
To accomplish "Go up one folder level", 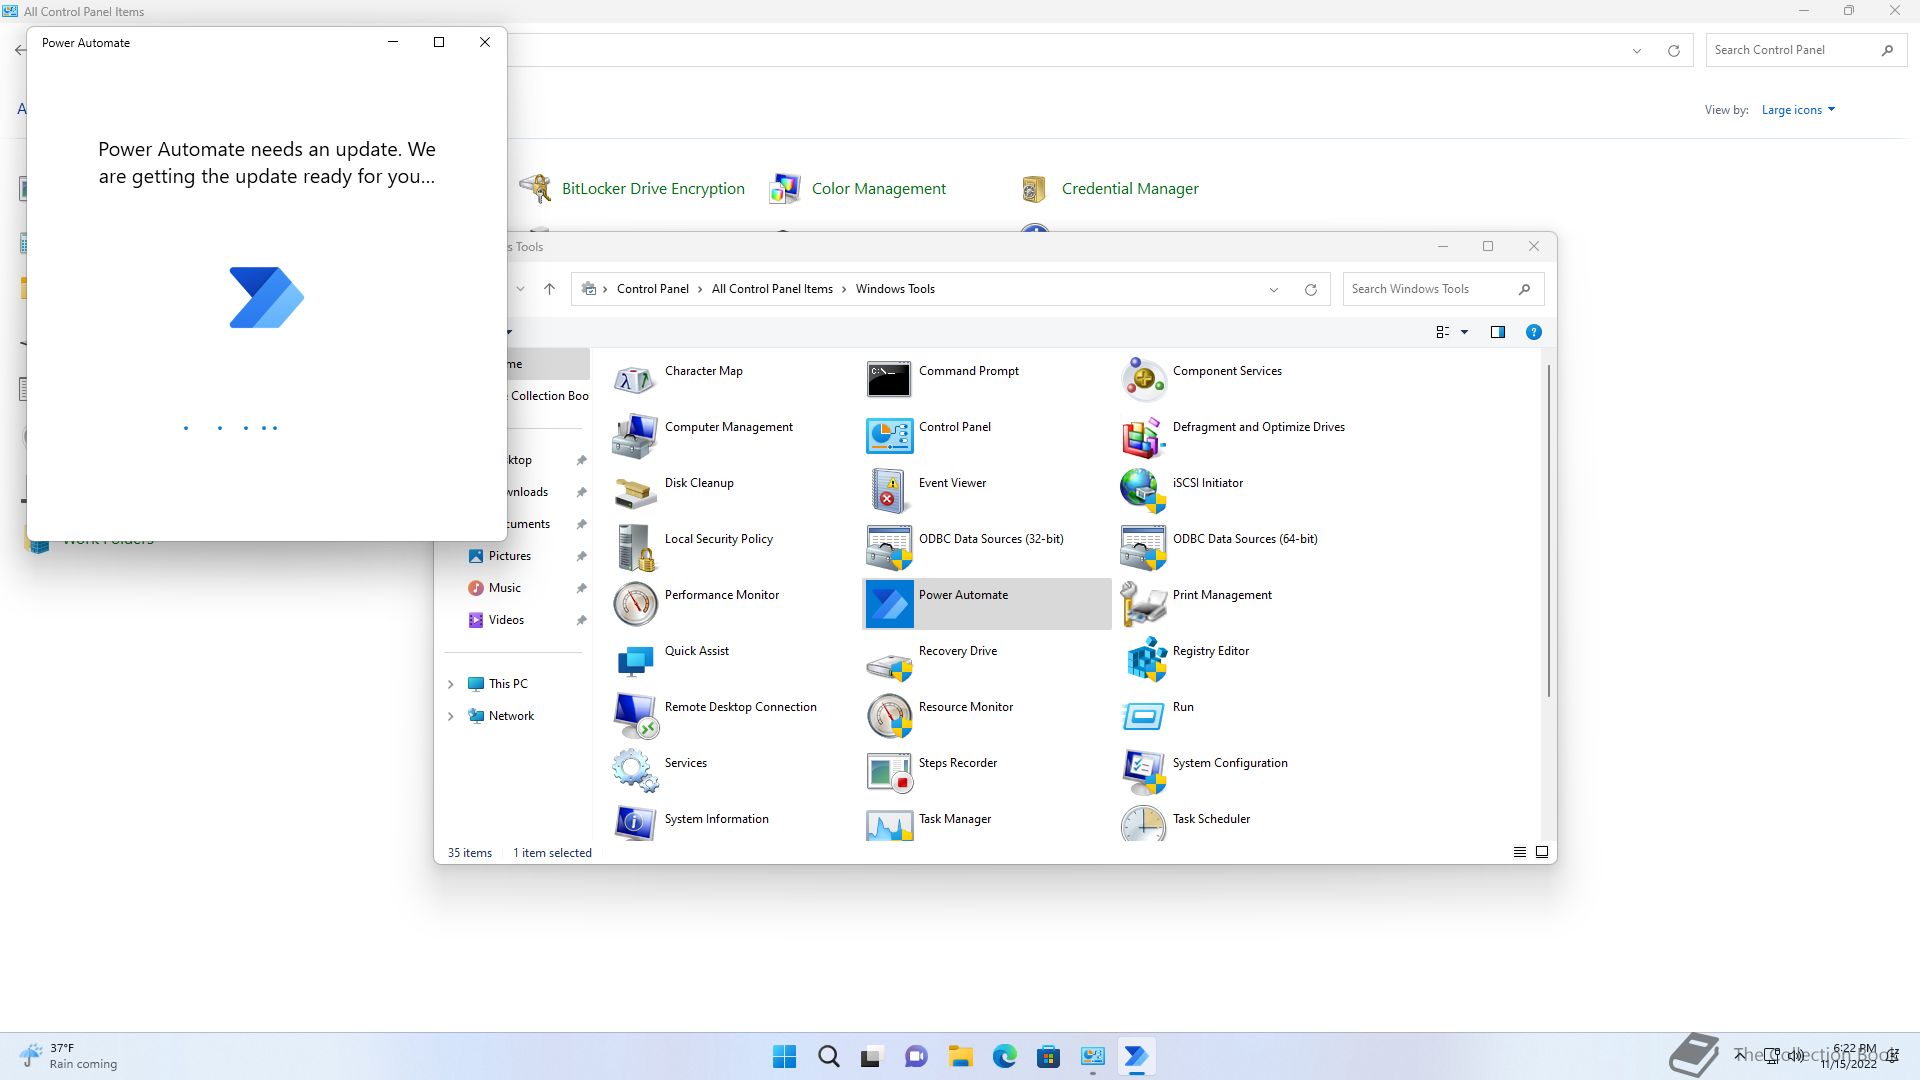I will point(549,289).
